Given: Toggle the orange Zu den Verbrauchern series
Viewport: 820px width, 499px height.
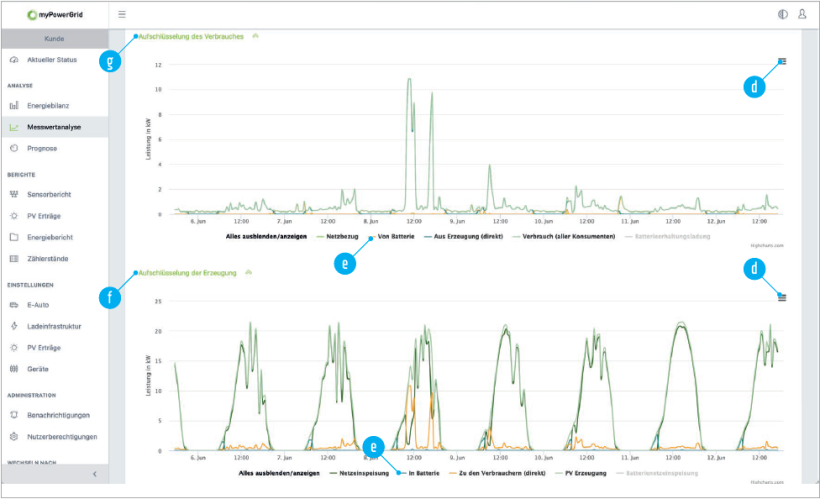Looking at the screenshot, I should pyautogui.click(x=494, y=471).
